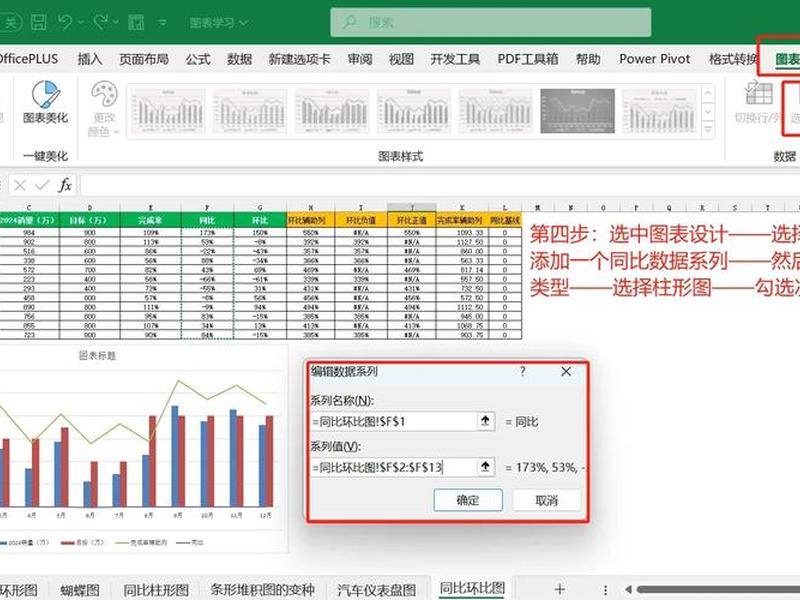Screen dimensions: 800x600
Task: Click horizontal scrollbar left arrow
Action: (x=628, y=589)
